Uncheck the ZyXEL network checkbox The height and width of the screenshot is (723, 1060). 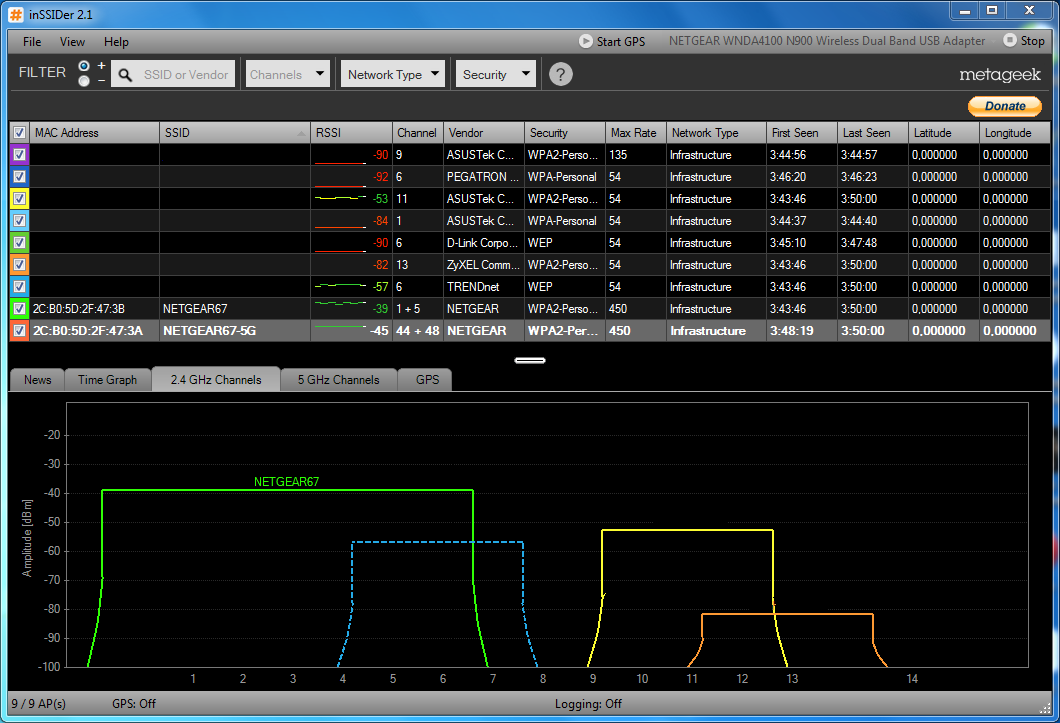pyautogui.click(x=20, y=264)
